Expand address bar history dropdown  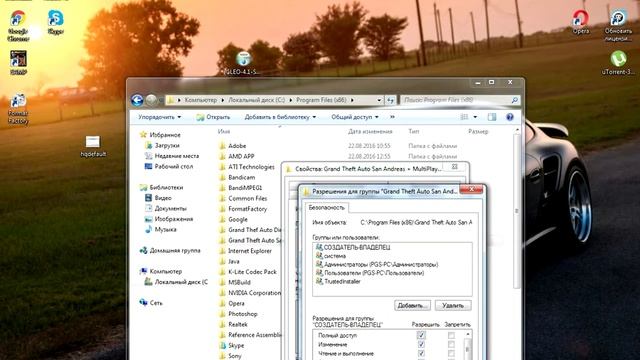tap(379, 100)
